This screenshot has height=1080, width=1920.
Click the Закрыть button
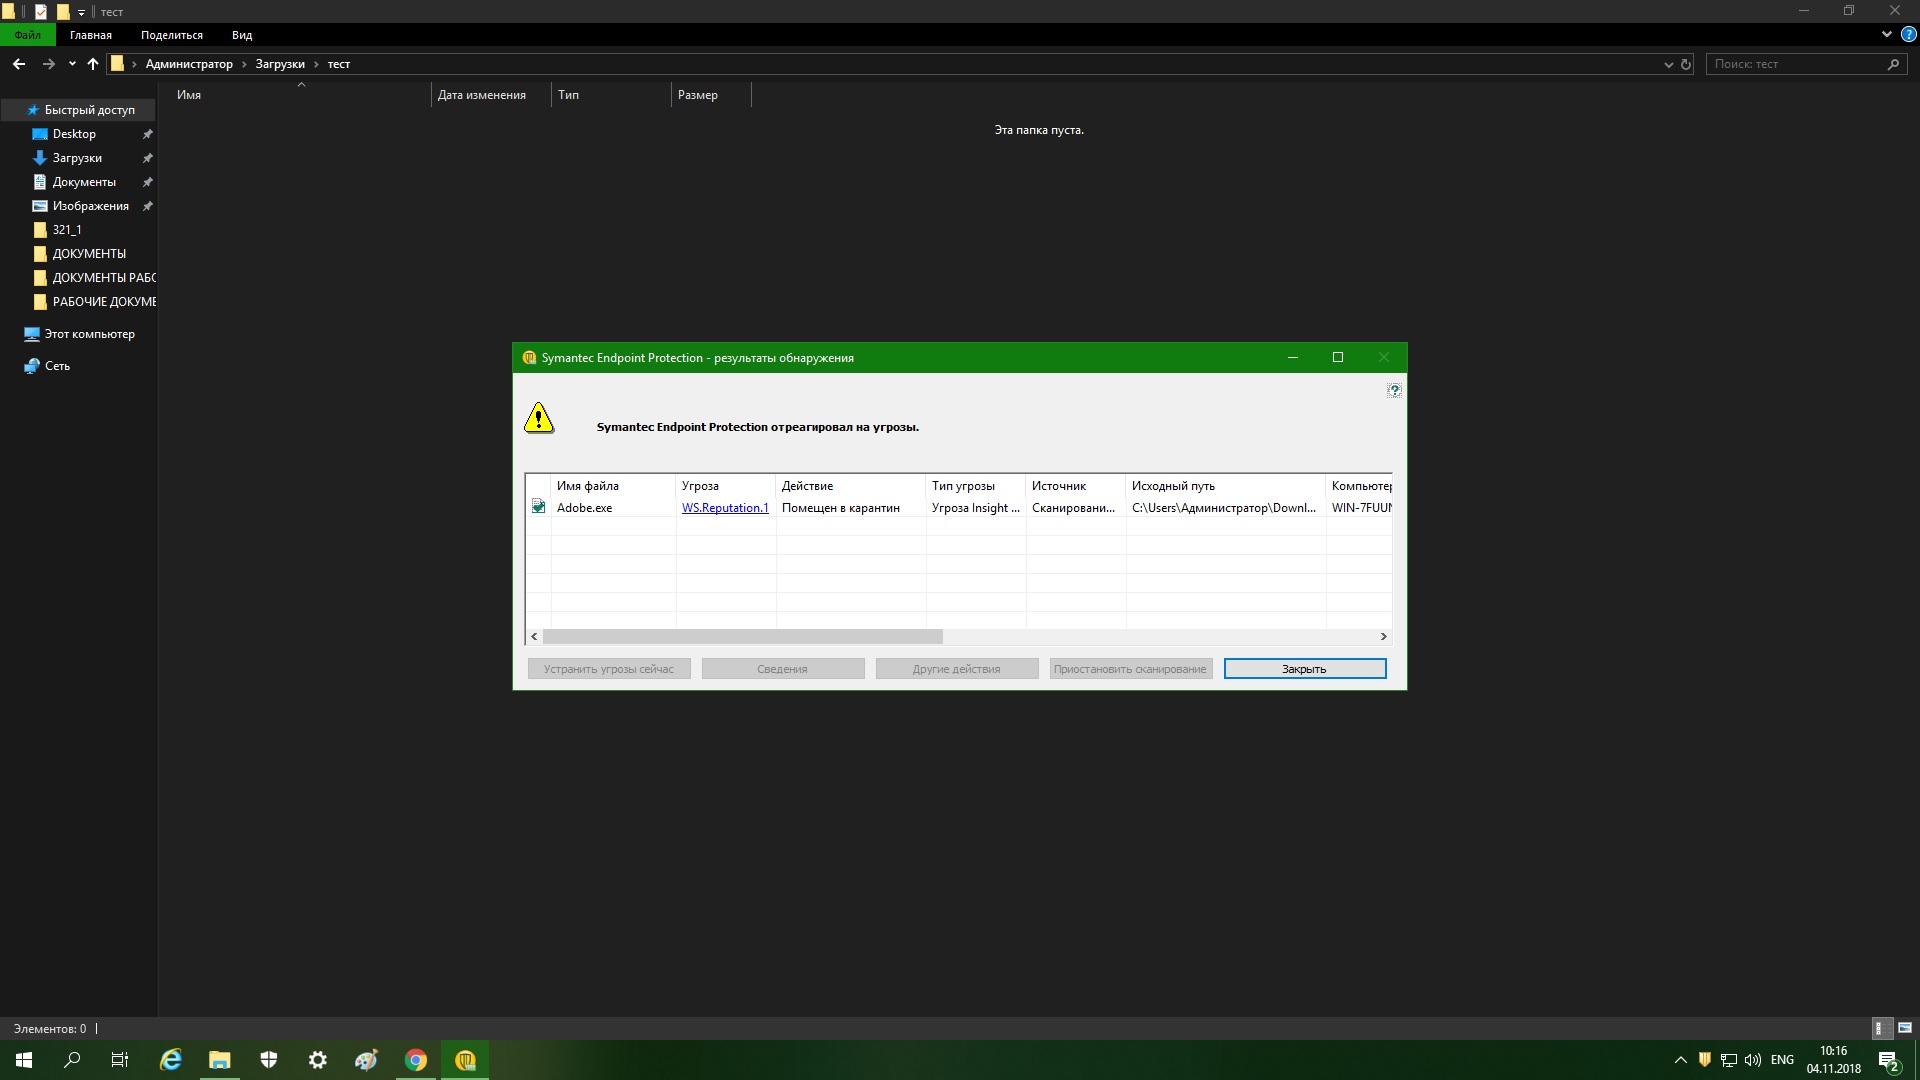click(x=1304, y=669)
